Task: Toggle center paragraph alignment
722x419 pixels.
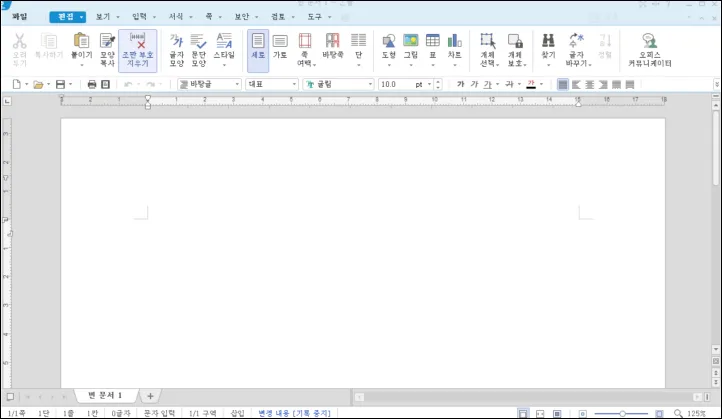Action: (x=589, y=84)
